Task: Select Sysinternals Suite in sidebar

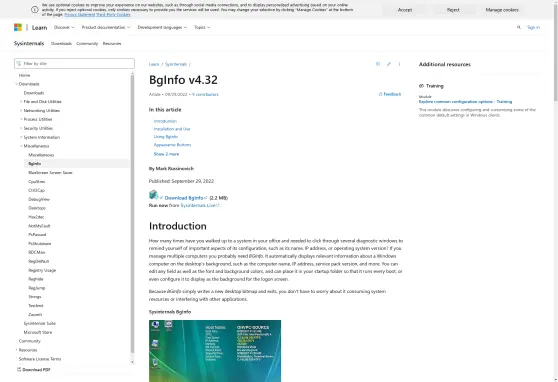Action: coord(40,323)
